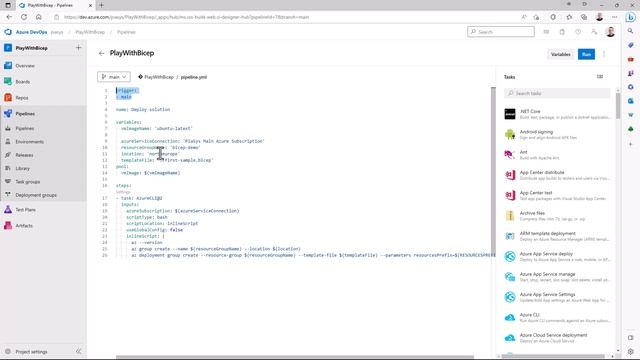Image resolution: width=640 pixels, height=360 pixels.
Task: Select the Azure App Service deploy task
Action: [557, 256]
